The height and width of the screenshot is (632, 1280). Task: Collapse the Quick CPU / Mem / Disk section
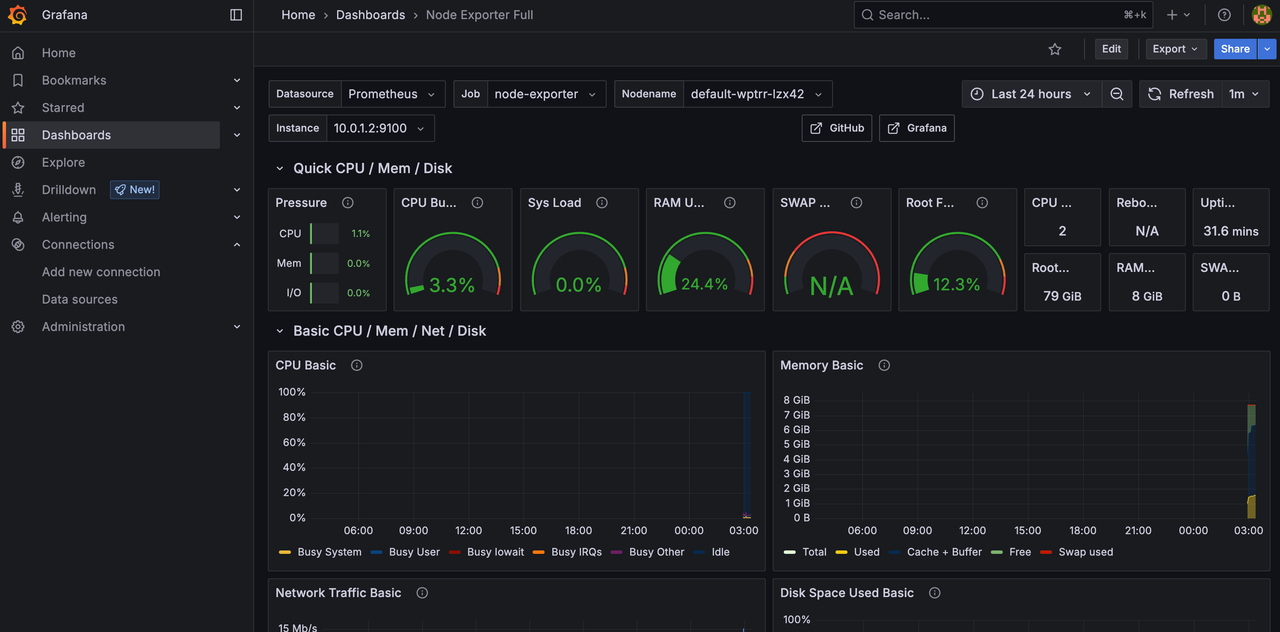tap(280, 168)
